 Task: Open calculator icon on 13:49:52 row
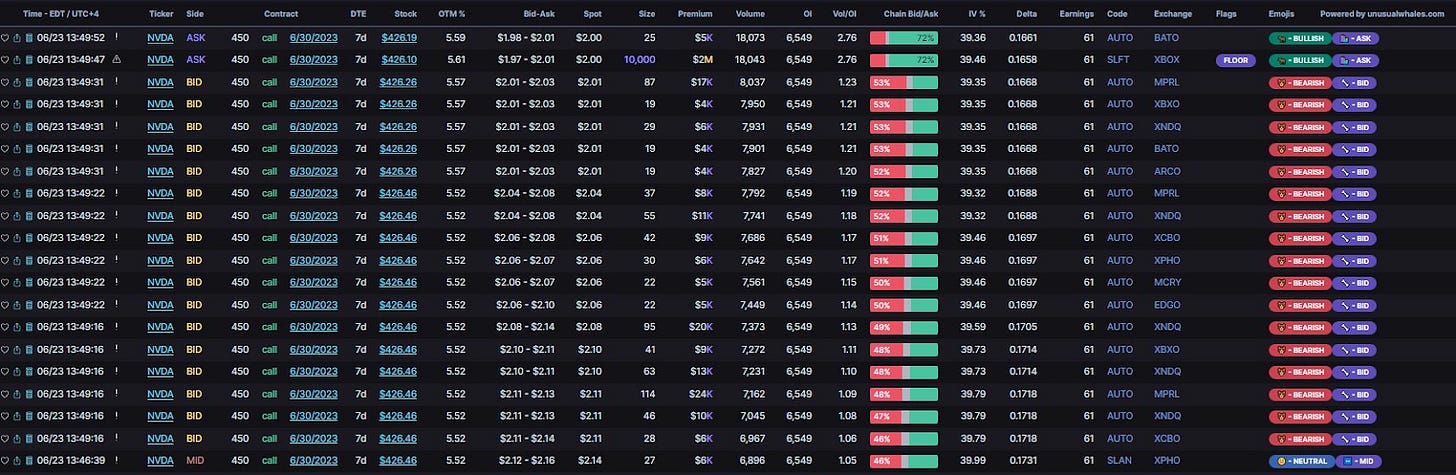click(29, 37)
